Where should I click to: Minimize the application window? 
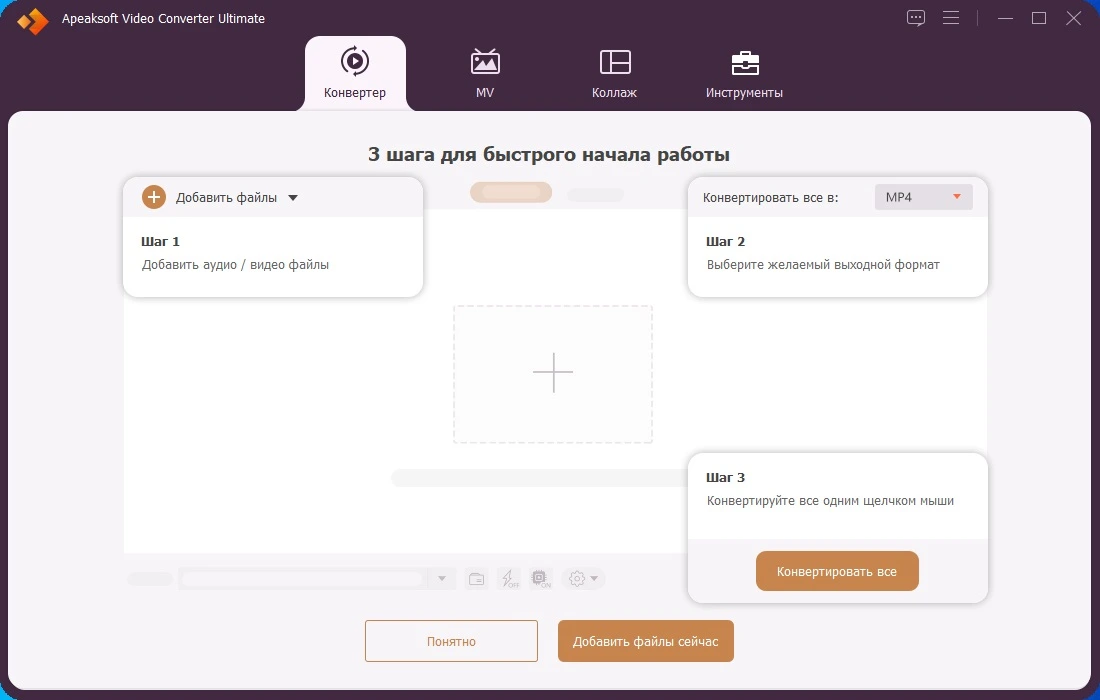click(x=1005, y=18)
